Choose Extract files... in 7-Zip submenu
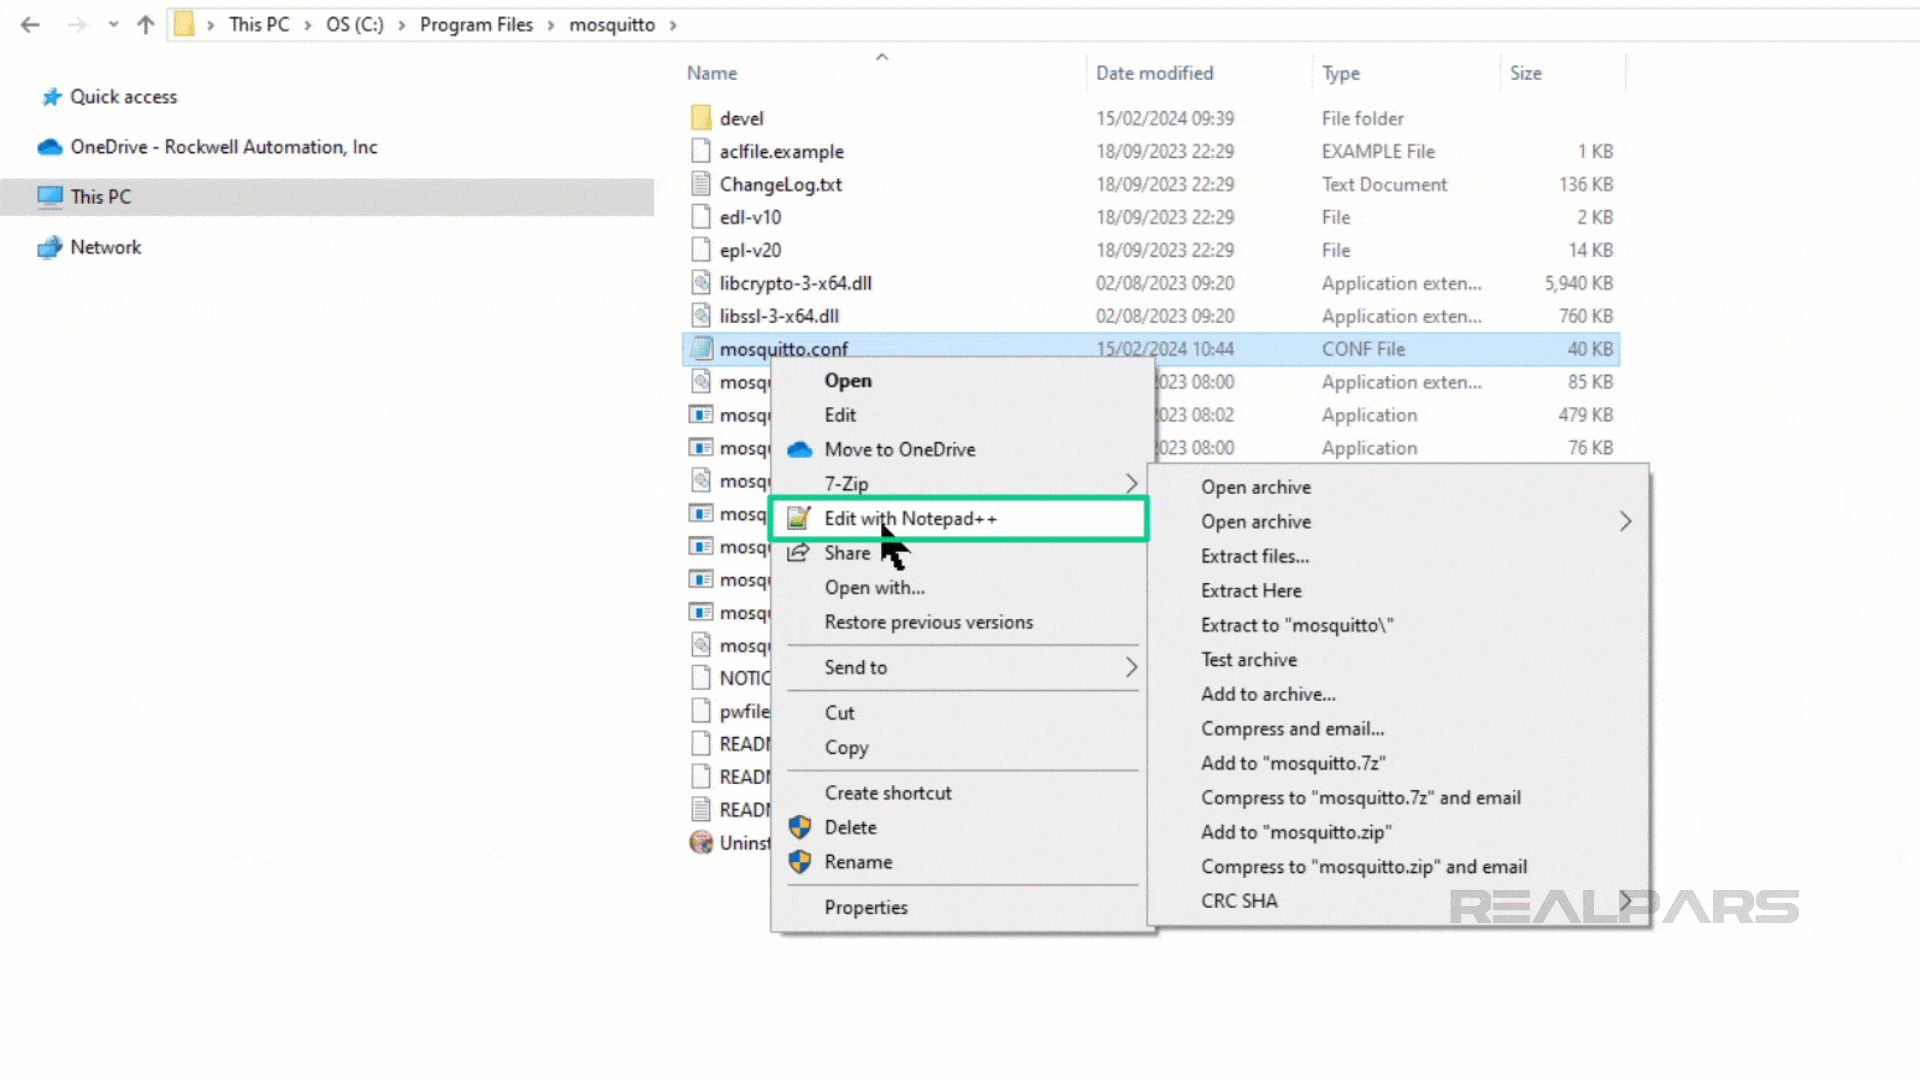The height and width of the screenshot is (1080, 1920). 1255,556
